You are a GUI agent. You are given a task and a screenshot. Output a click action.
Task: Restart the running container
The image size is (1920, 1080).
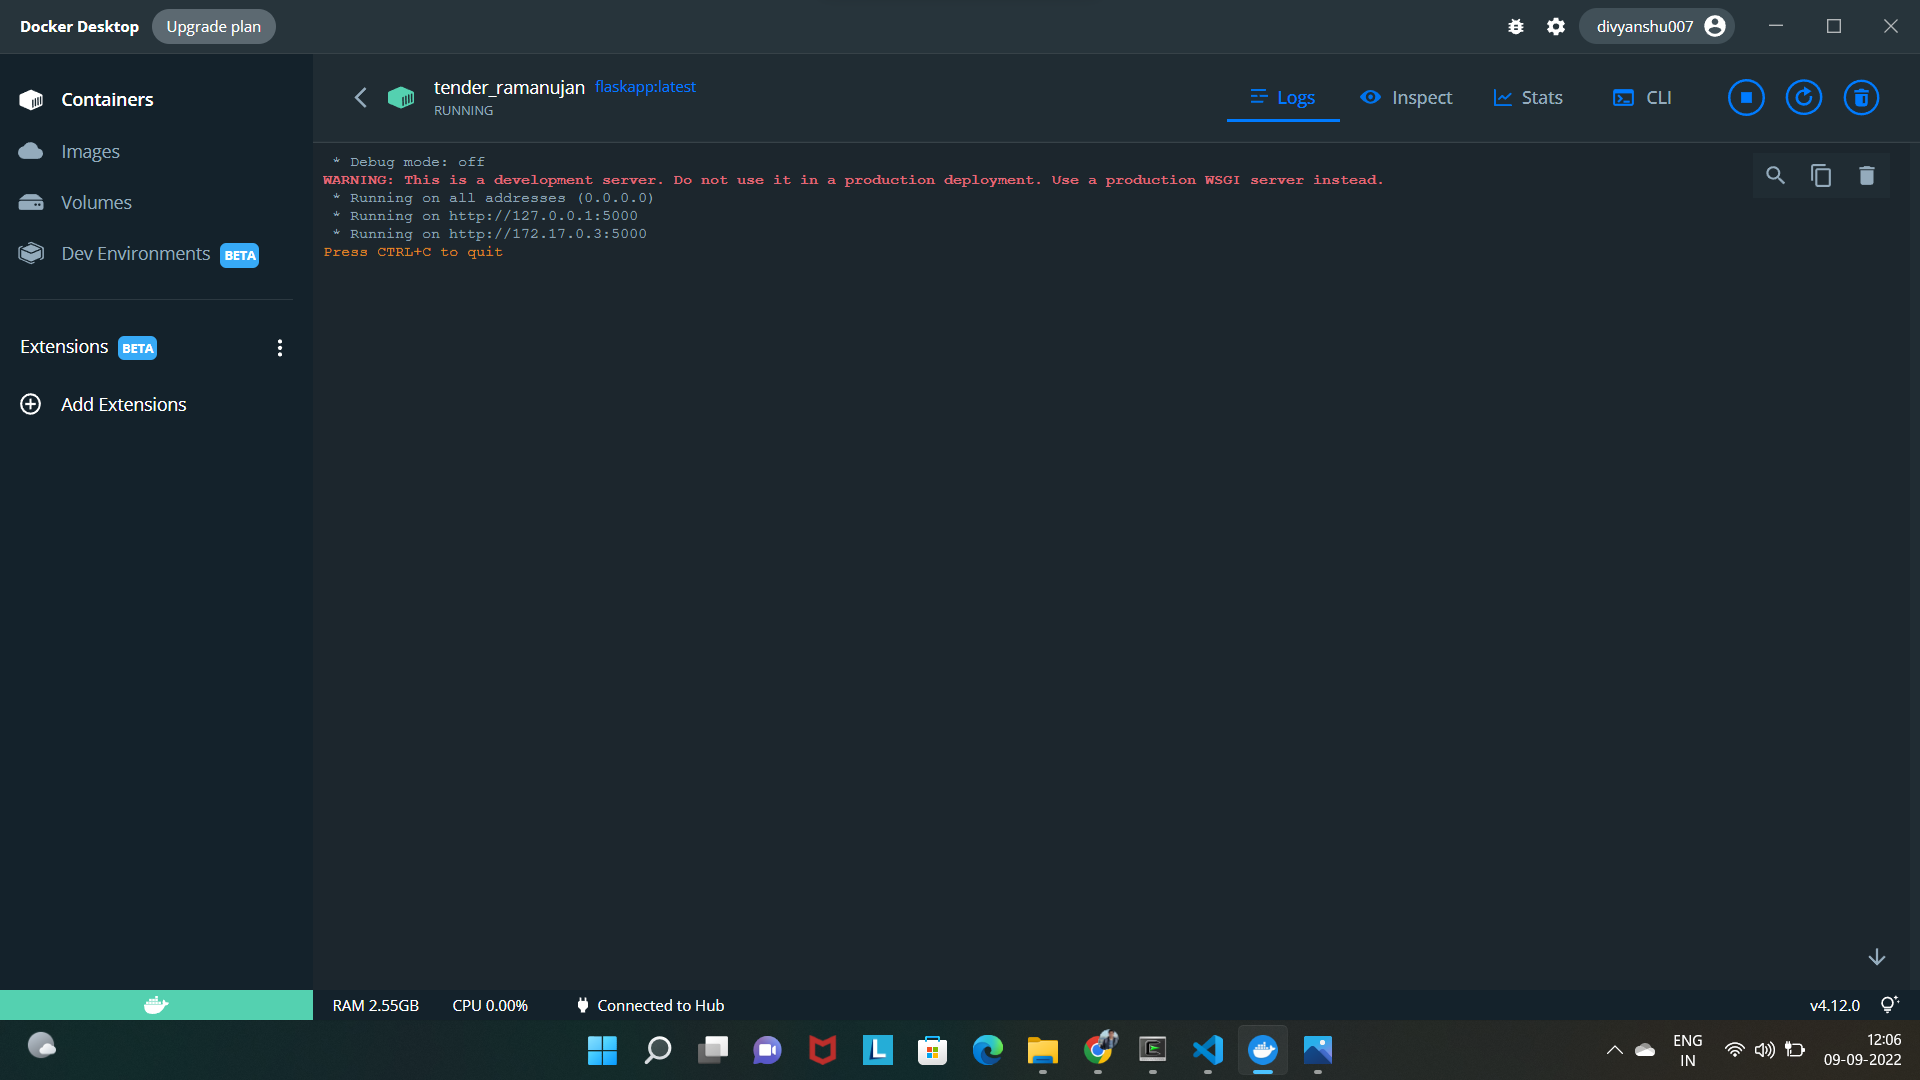pyautogui.click(x=1803, y=97)
